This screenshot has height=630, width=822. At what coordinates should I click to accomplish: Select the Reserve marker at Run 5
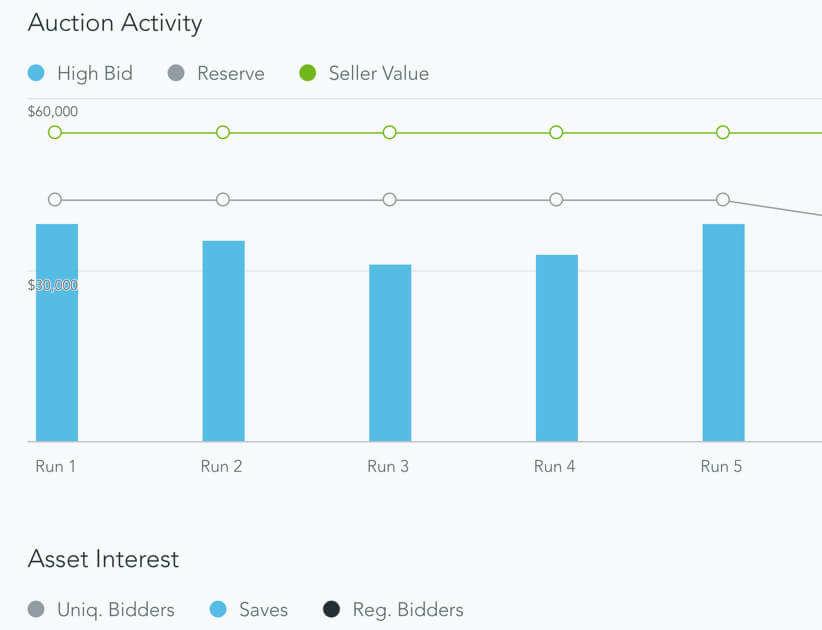pyautogui.click(x=723, y=200)
